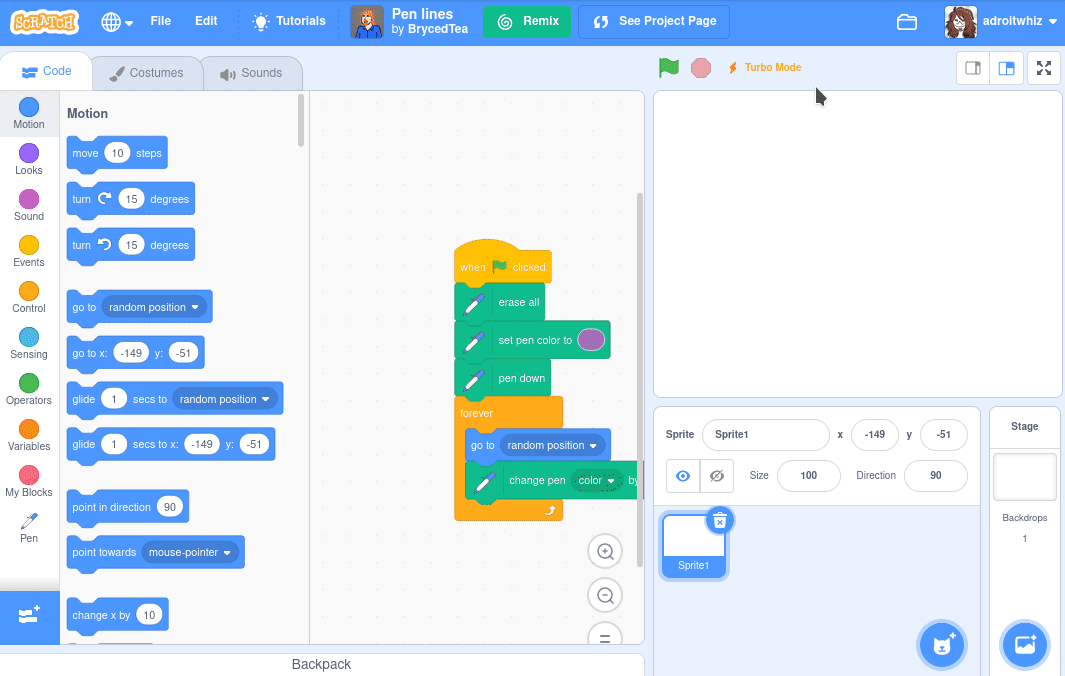Select the Events block category
Viewport: 1065px width, 676px height.
click(x=29, y=251)
